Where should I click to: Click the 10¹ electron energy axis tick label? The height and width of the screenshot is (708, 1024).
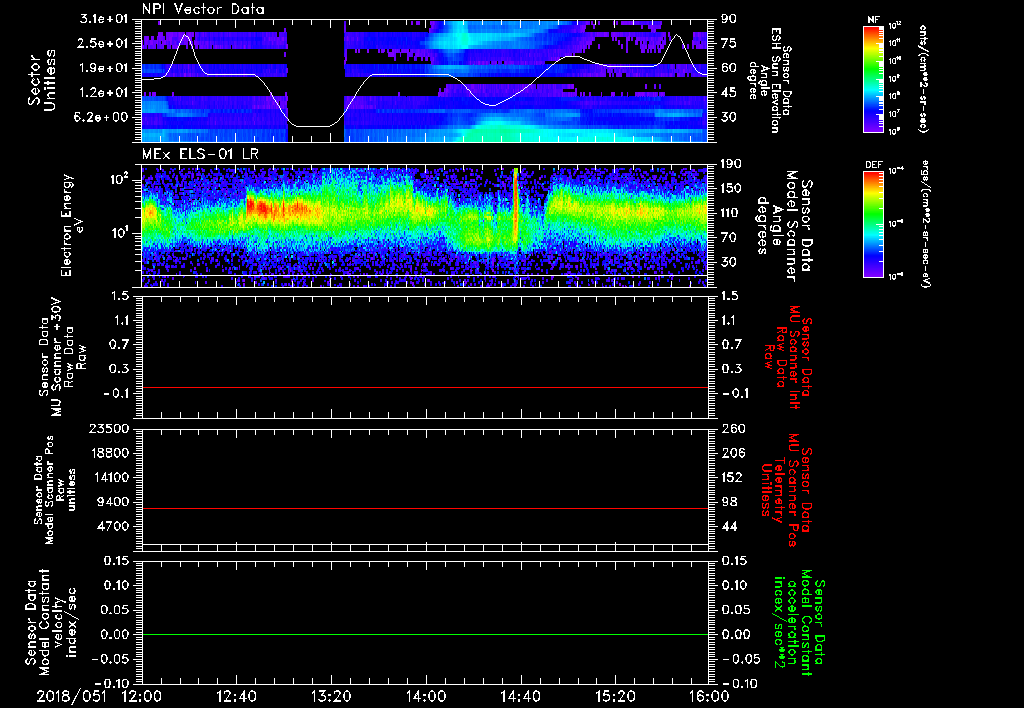pos(120,233)
